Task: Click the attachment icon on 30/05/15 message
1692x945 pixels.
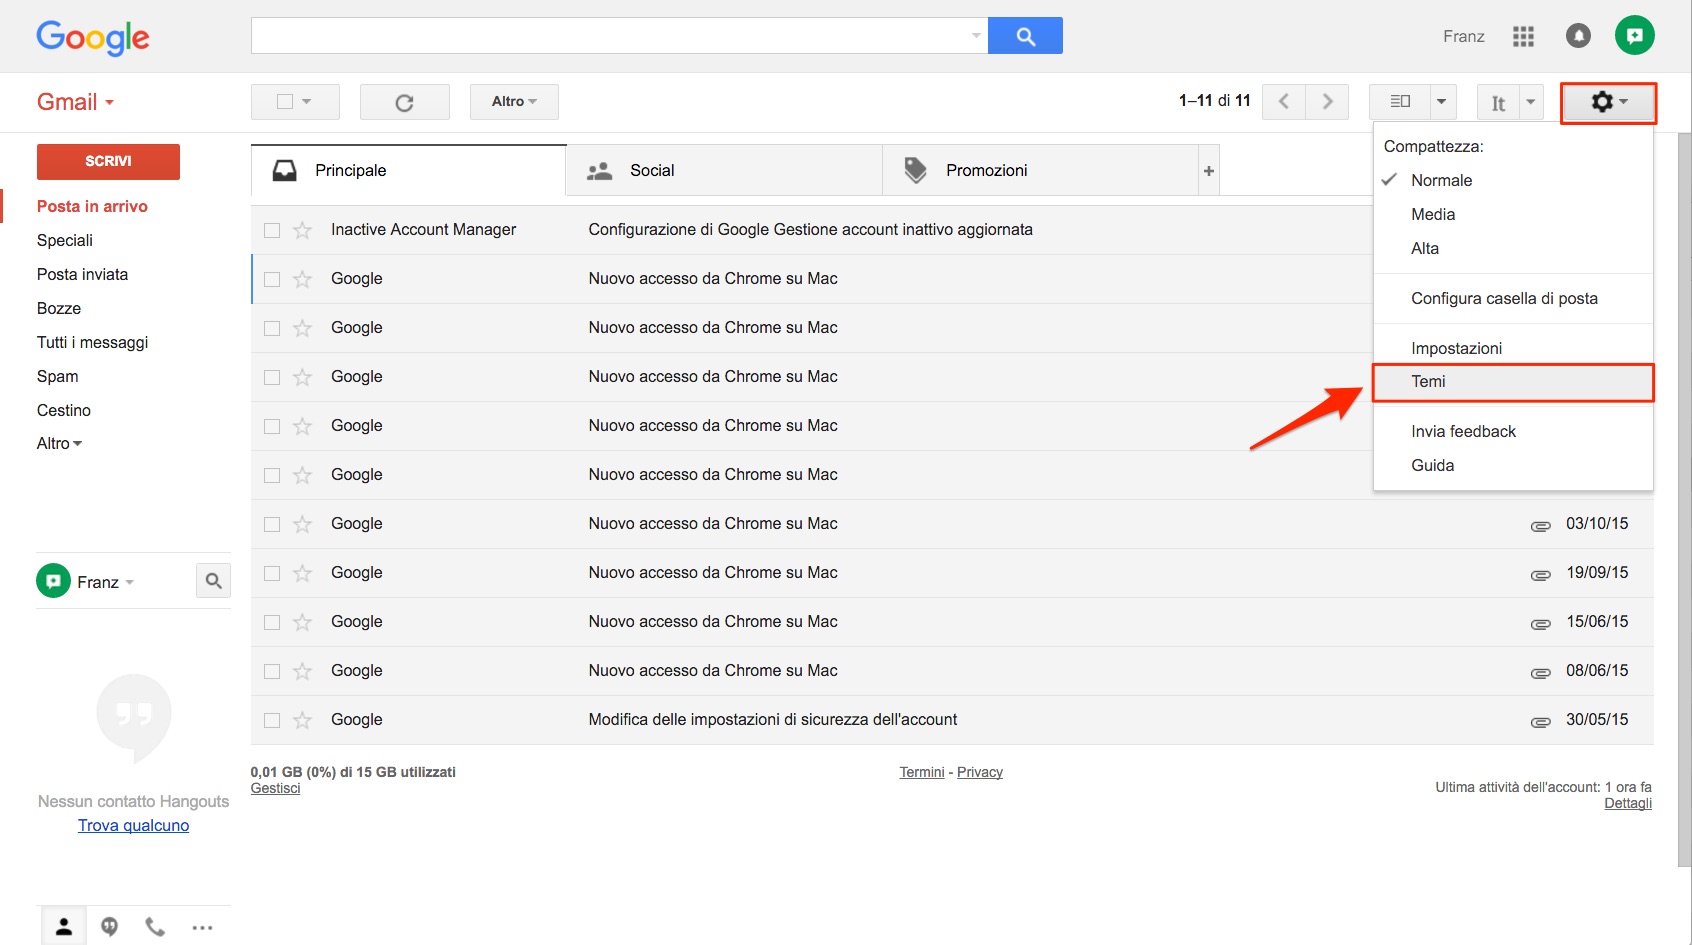Action: (1540, 721)
